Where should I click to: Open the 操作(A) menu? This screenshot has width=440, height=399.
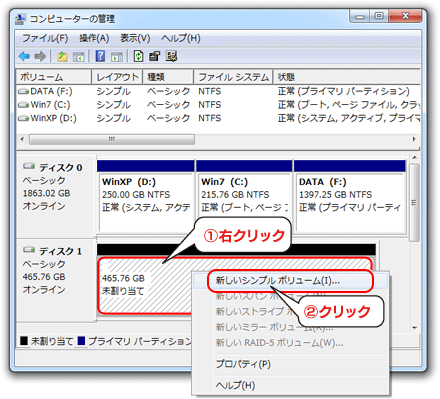[x=94, y=38]
